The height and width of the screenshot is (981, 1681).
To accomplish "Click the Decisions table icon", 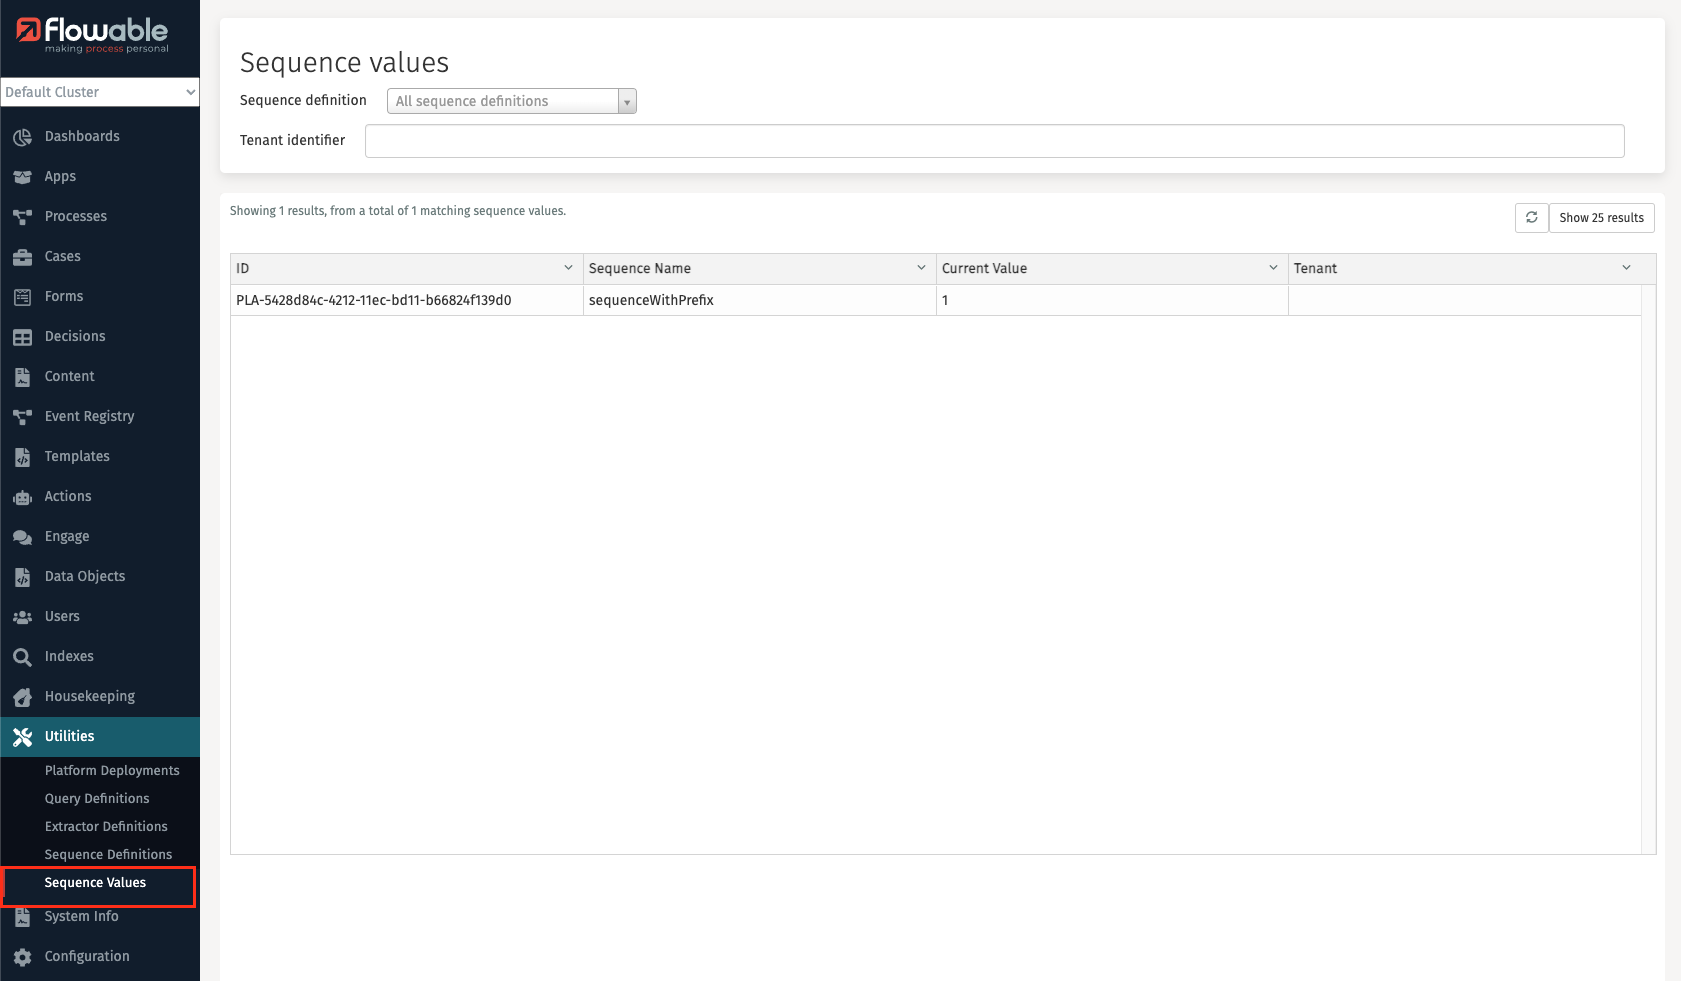I will tap(22, 337).
